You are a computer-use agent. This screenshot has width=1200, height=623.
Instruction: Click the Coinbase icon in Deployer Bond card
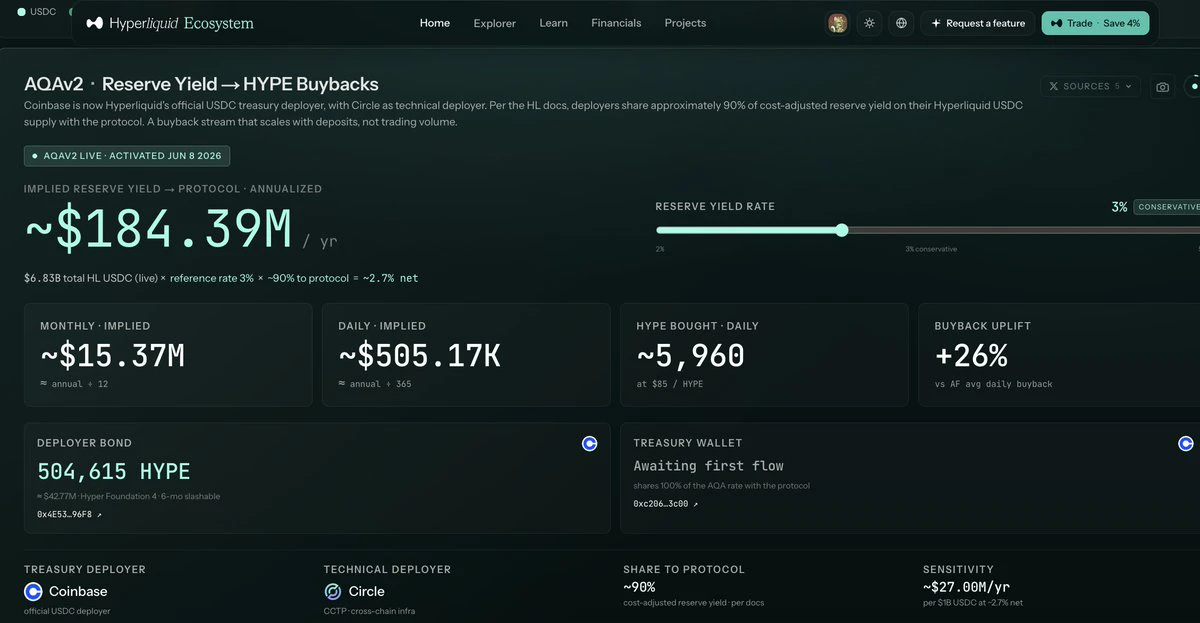pyautogui.click(x=590, y=443)
